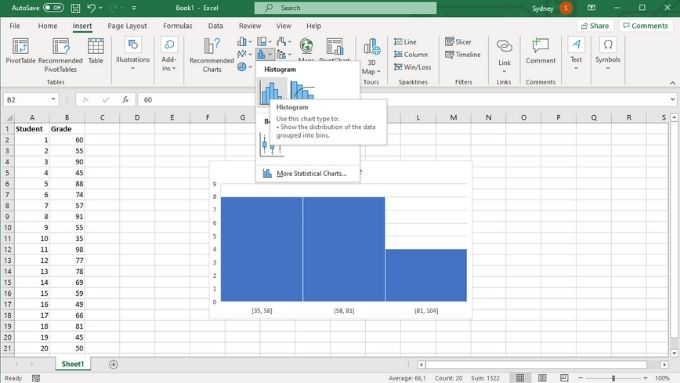Click the Sydney account avatar
Image resolution: width=680 pixels, height=383 pixels.
pyautogui.click(x=566, y=8)
